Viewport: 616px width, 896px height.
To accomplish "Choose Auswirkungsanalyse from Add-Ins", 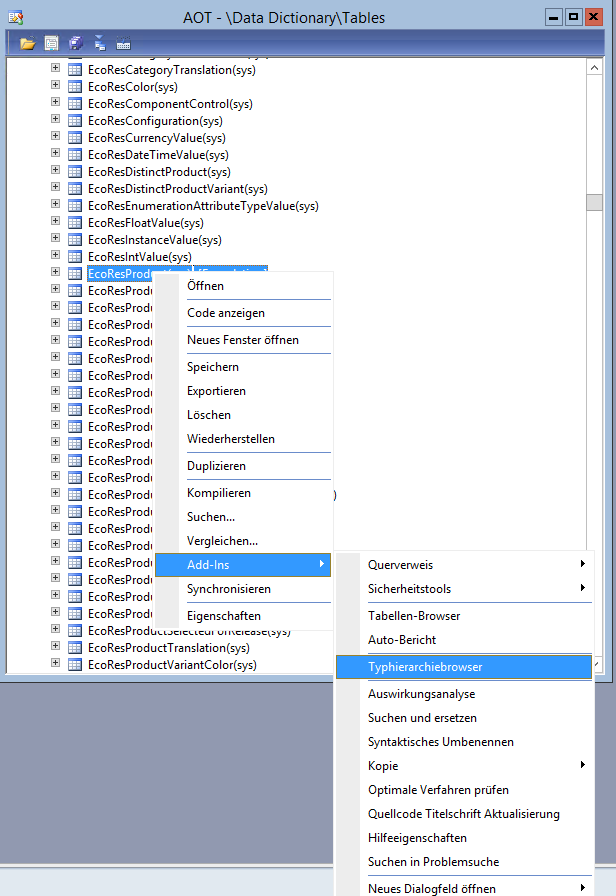I will pyautogui.click(x=464, y=694).
